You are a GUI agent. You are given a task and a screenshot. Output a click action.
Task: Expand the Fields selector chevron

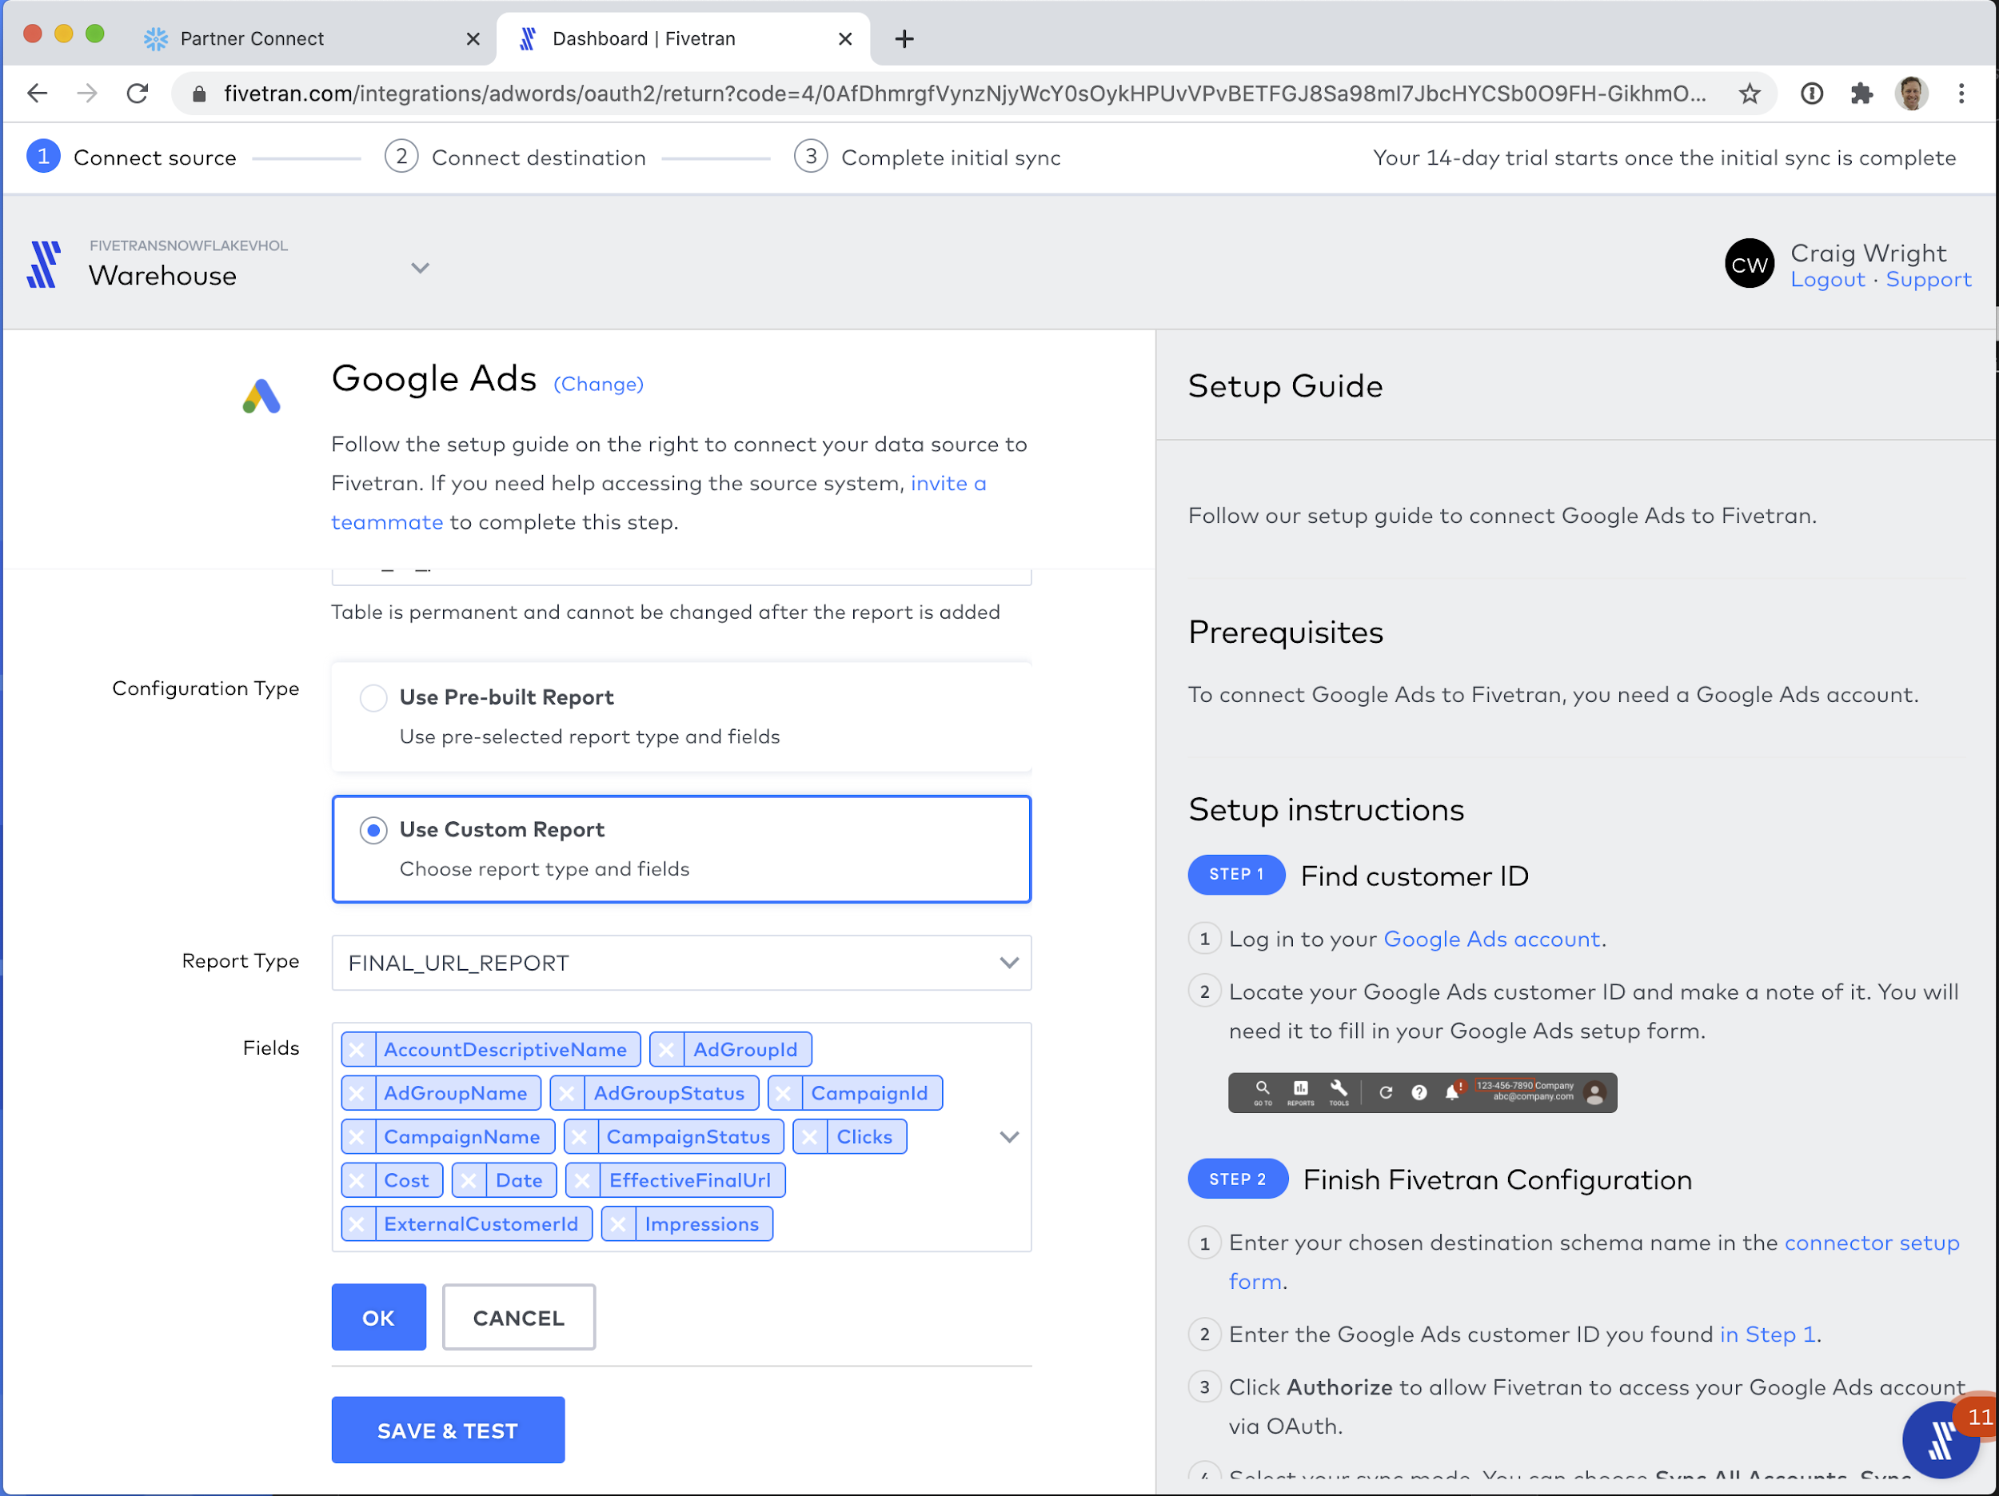(1009, 1137)
